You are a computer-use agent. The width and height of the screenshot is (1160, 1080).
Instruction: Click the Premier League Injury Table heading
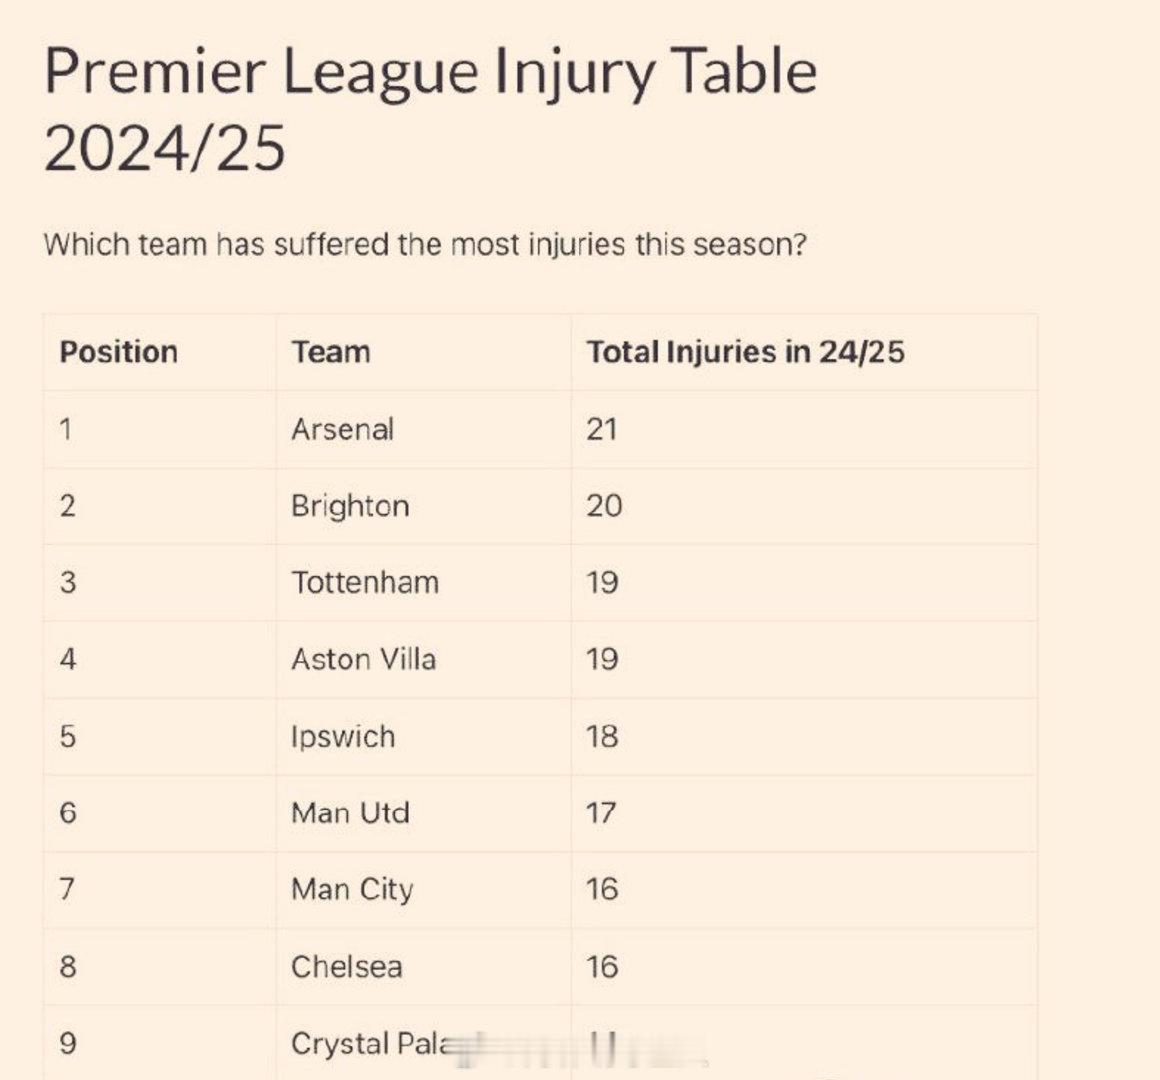click(431, 109)
